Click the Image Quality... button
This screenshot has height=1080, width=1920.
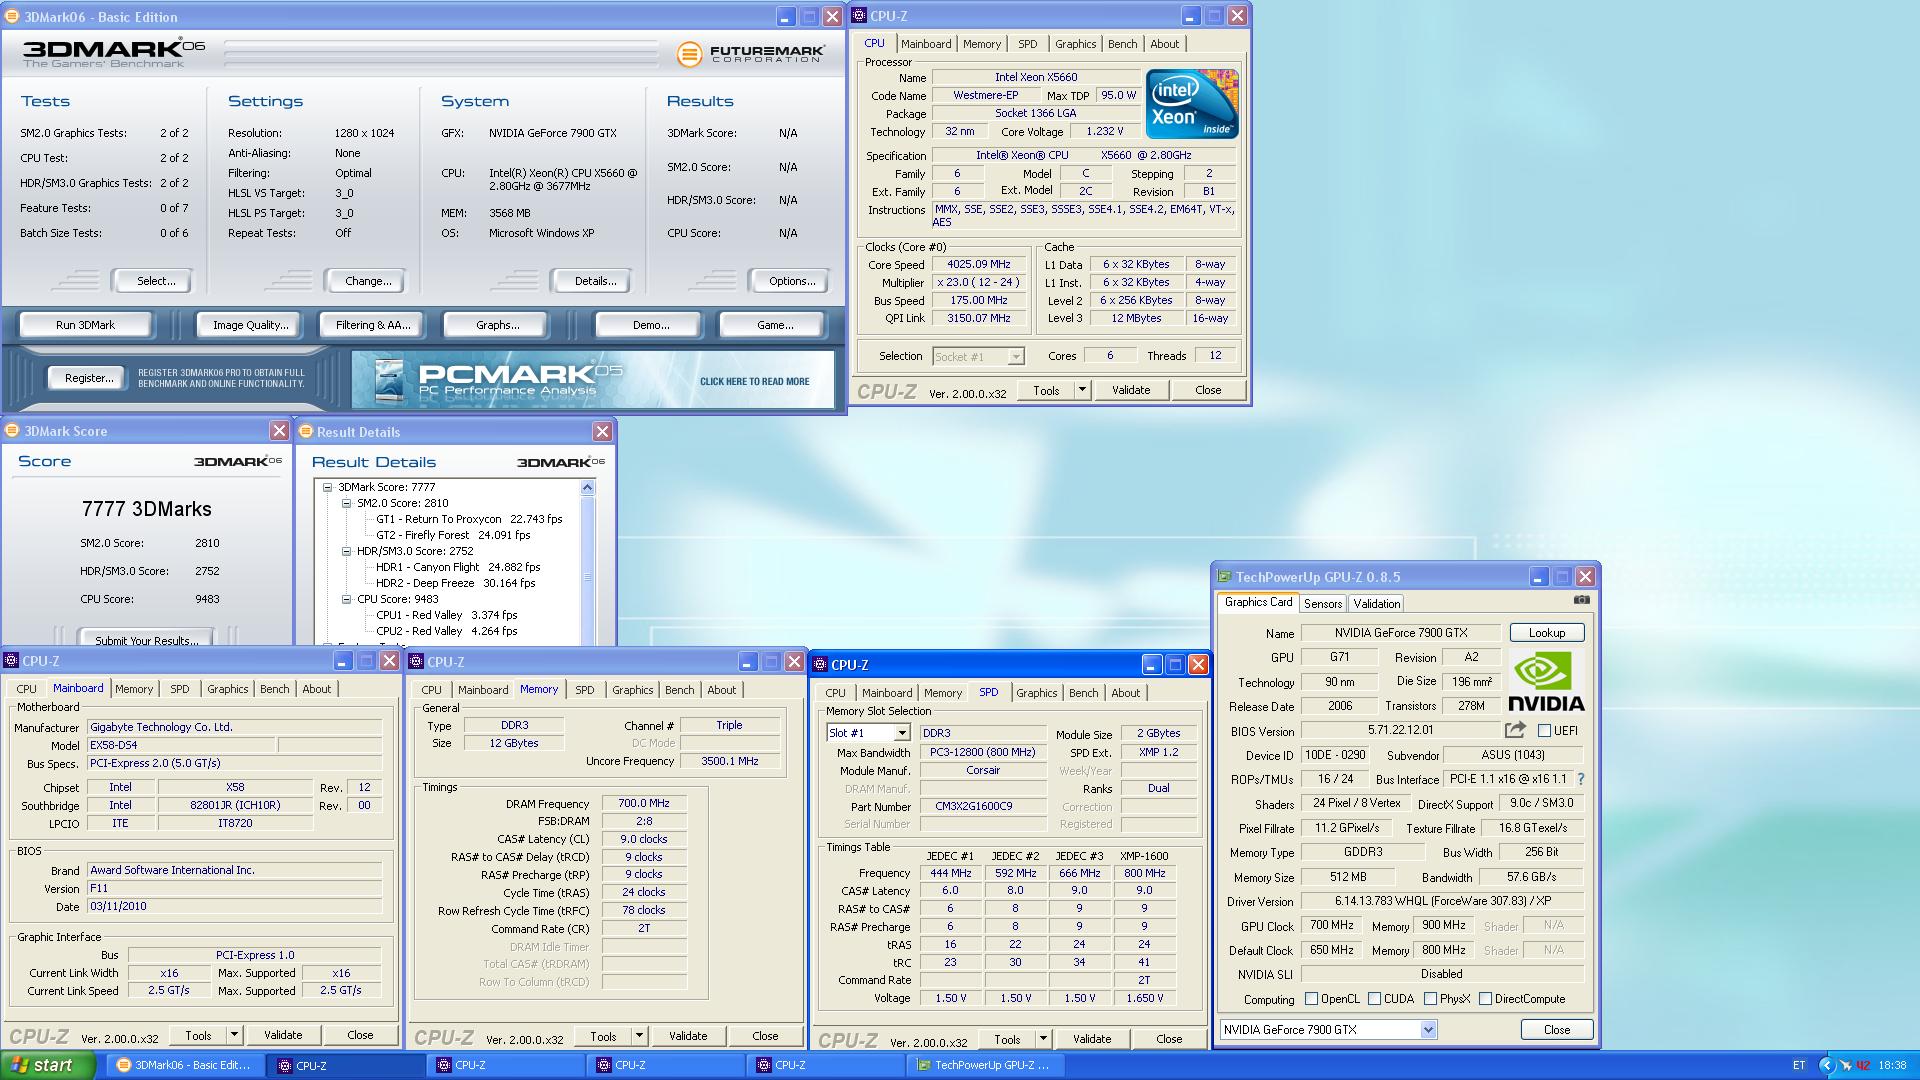[250, 325]
